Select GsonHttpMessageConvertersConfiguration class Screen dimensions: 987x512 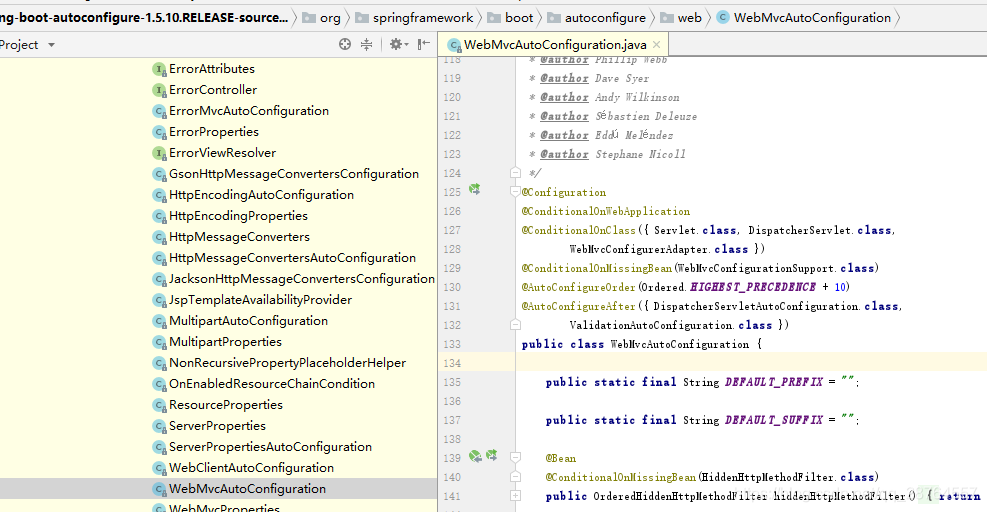pos(293,174)
